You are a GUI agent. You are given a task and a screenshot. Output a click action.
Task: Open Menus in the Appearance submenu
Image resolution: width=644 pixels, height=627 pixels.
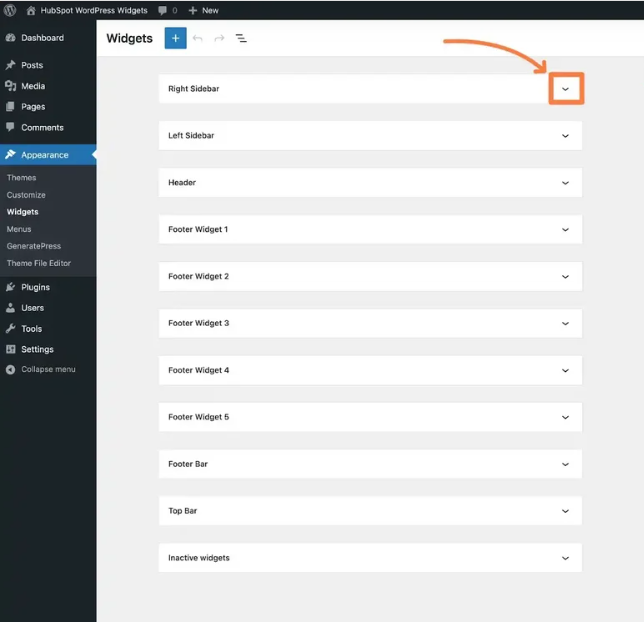point(19,229)
